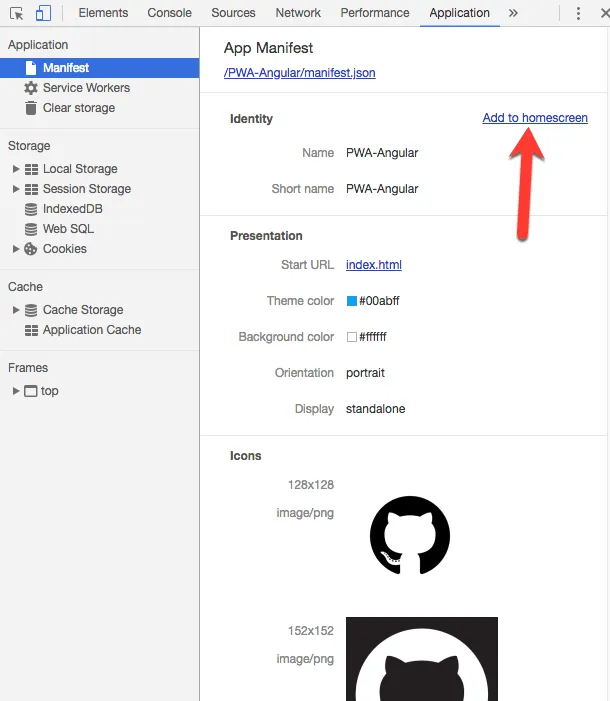Select the Web SQL database icon

(x=32, y=229)
